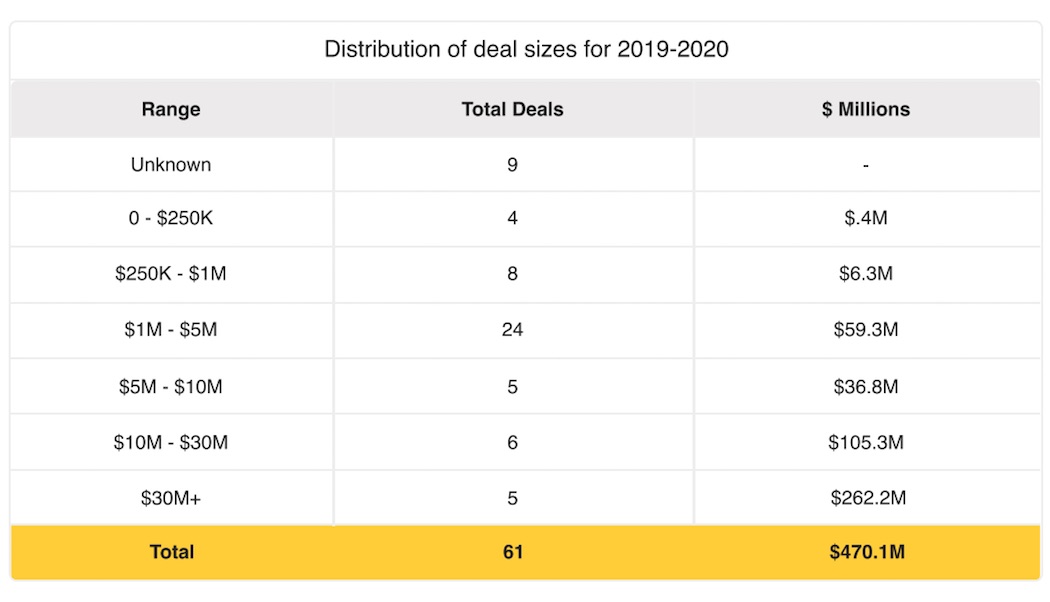Image resolution: width=1050 pixels, height=602 pixels.
Task: Select the $30M+ range cell
Action: click(171, 497)
